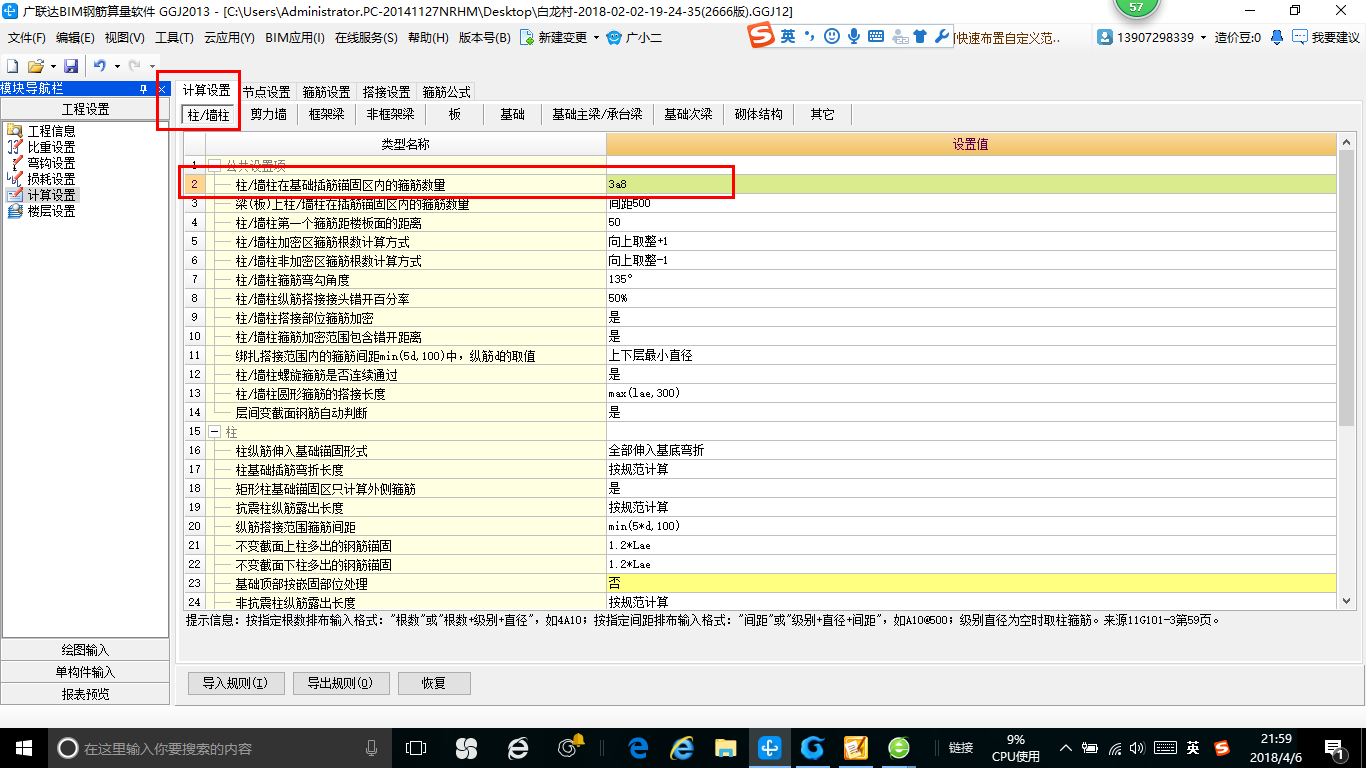The image size is (1366, 768).
Task: Open 工程信息 in navigation tree
Action: pos(51,131)
